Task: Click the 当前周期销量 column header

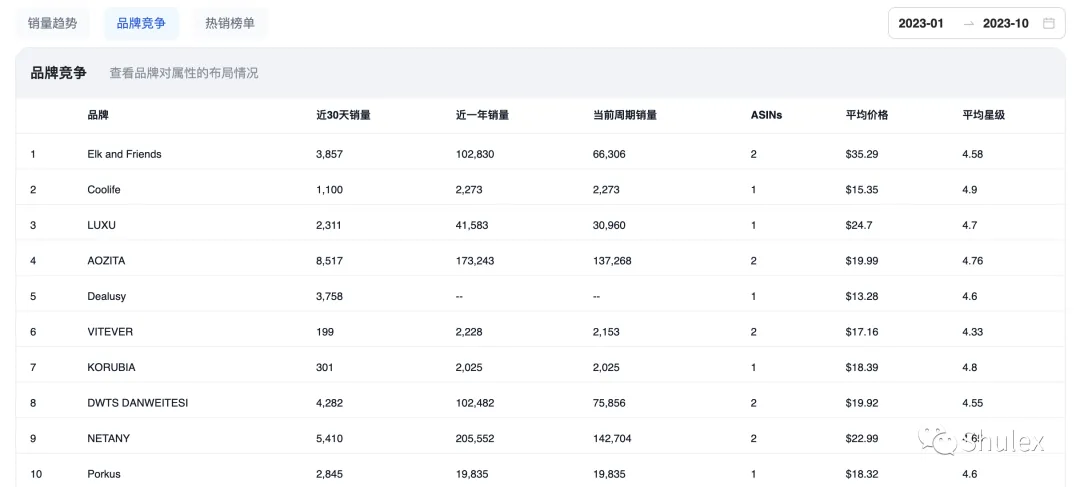Action: [625, 115]
